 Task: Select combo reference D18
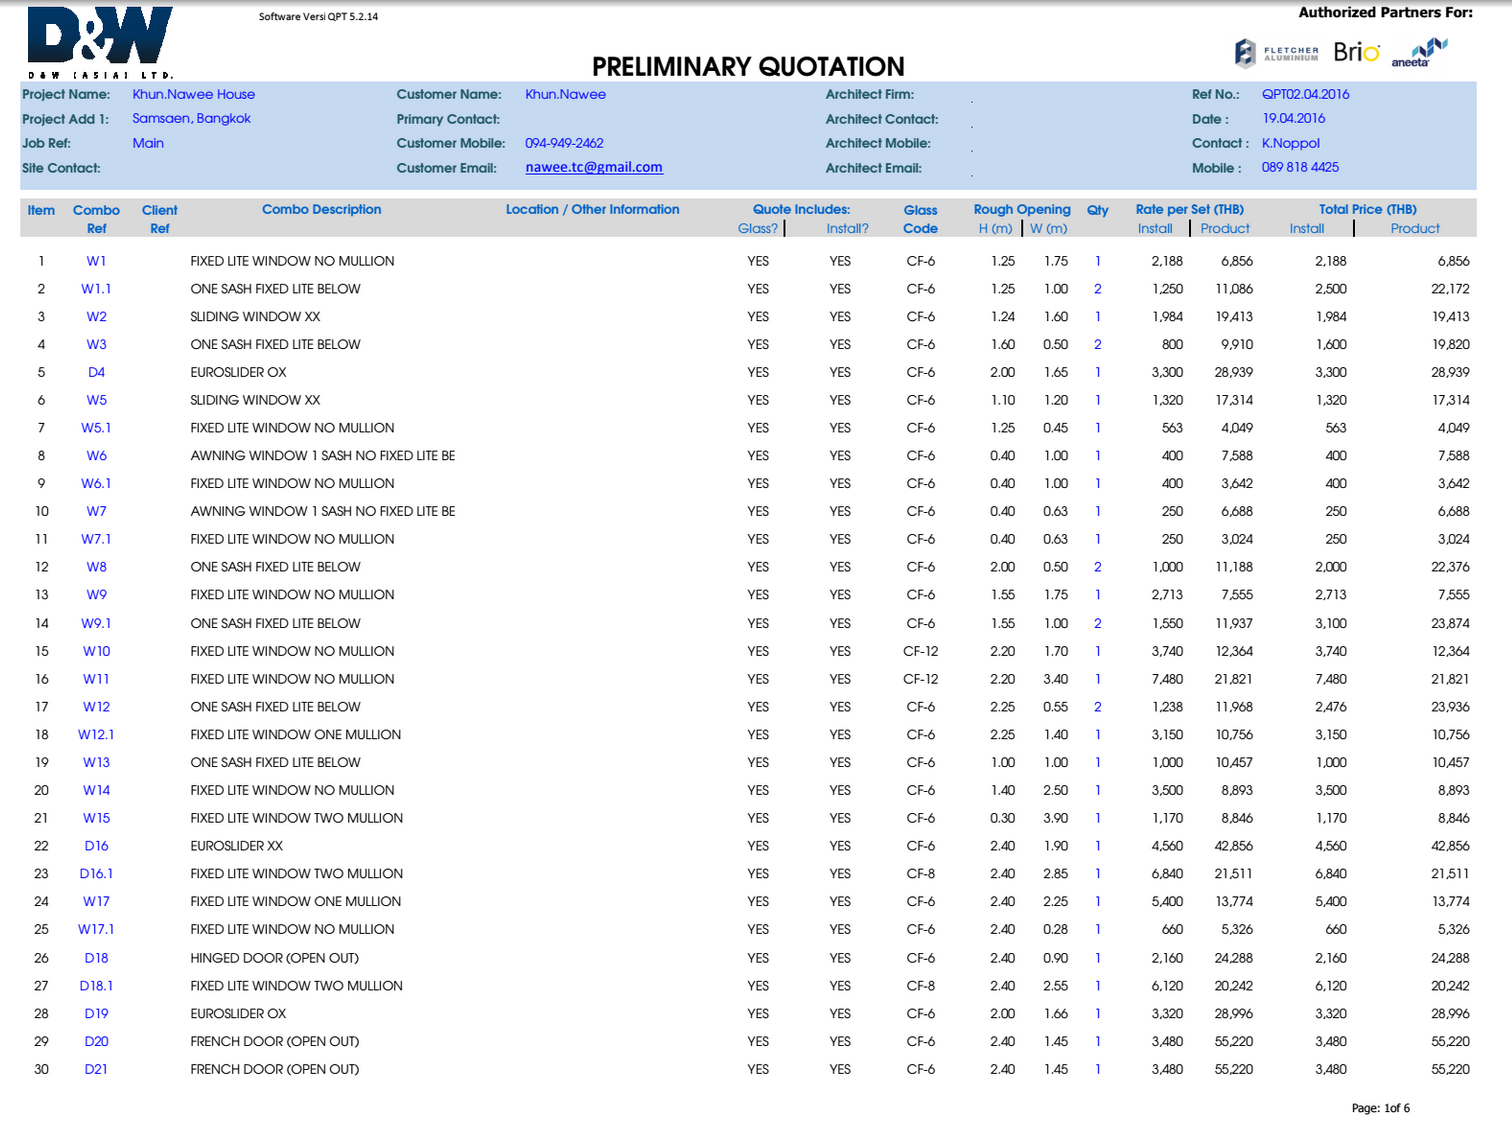[96, 958]
